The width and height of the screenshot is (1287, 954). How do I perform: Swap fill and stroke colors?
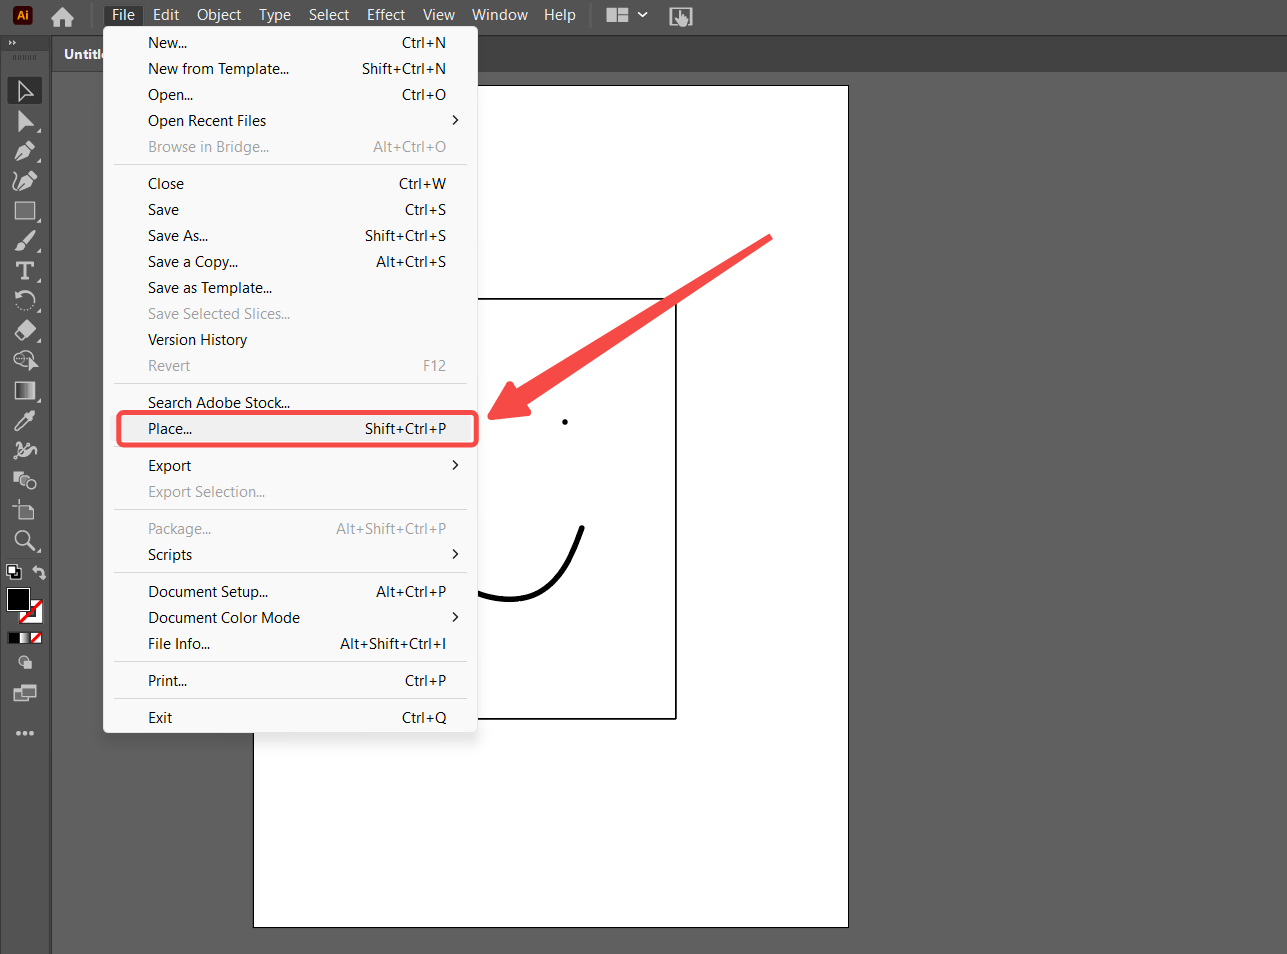pyautogui.click(x=39, y=572)
